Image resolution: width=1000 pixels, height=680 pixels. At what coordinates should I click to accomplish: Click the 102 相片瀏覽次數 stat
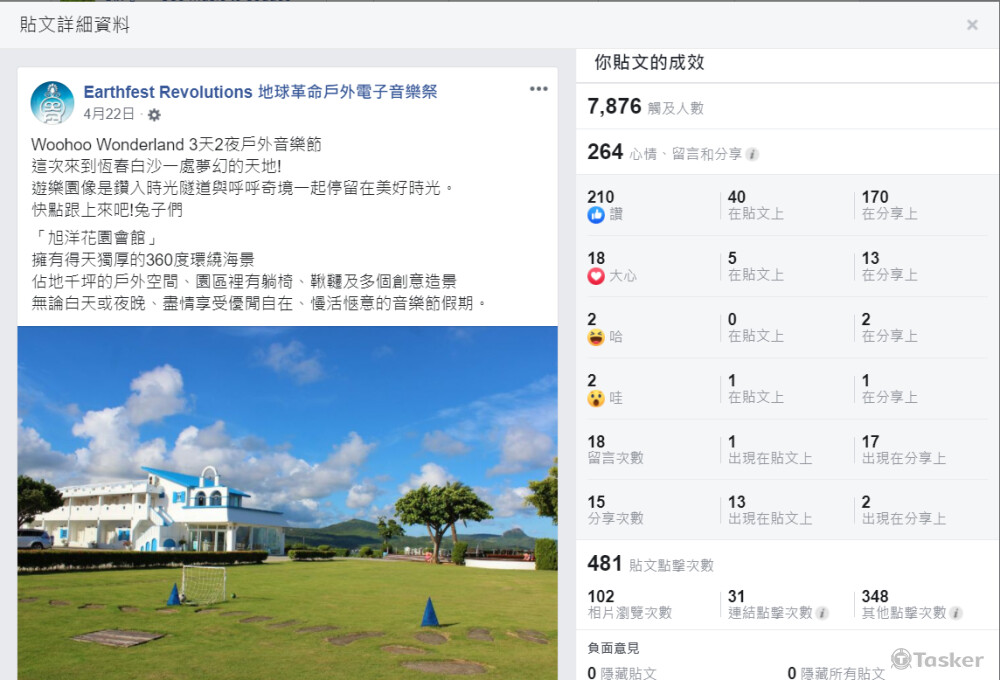coord(629,604)
